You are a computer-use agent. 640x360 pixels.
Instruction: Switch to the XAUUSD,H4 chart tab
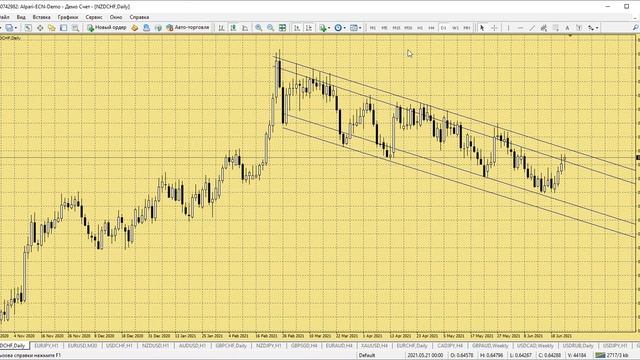click(374, 346)
